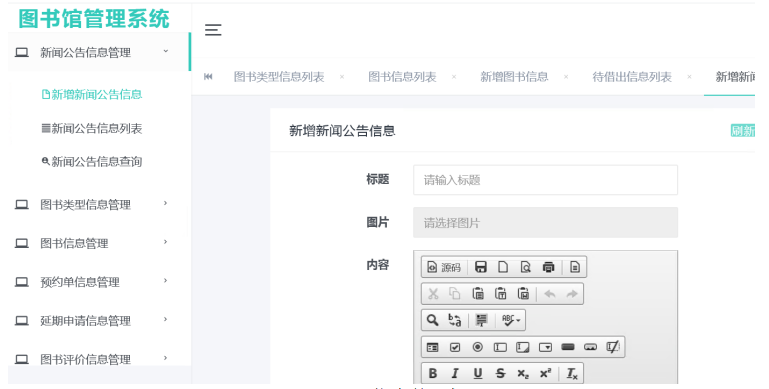Screen dimensions: 769x389
Task: Insert a hidden field via editor toolbar
Action: (613, 347)
